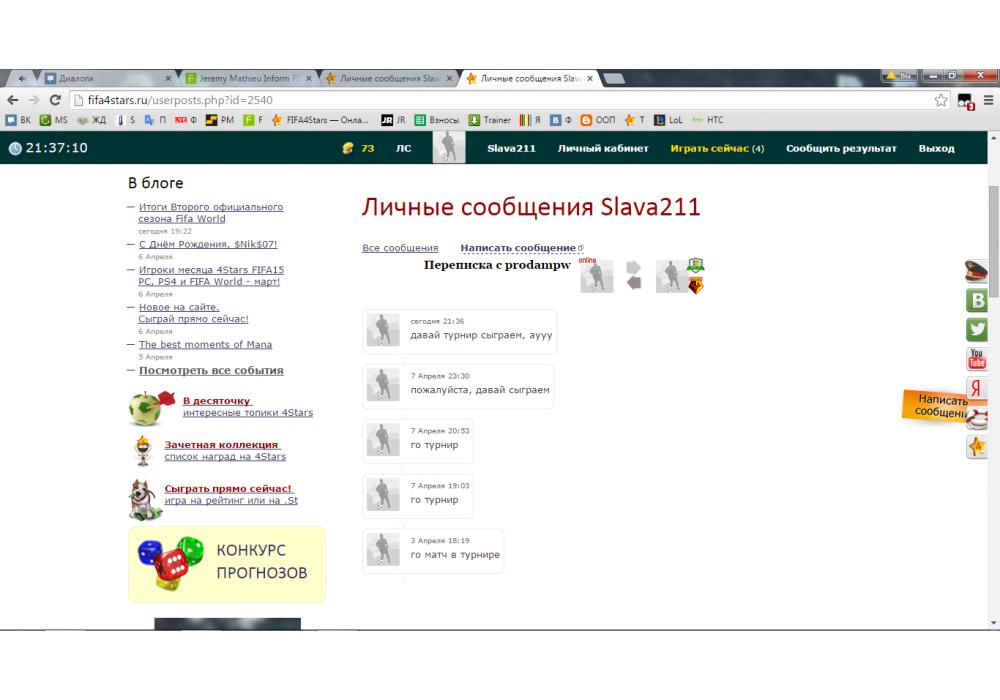The width and height of the screenshot is (1000, 700).
Task: Switch to the 'Jeremy Mathieu Inform' tab
Action: pyautogui.click(x=248, y=78)
